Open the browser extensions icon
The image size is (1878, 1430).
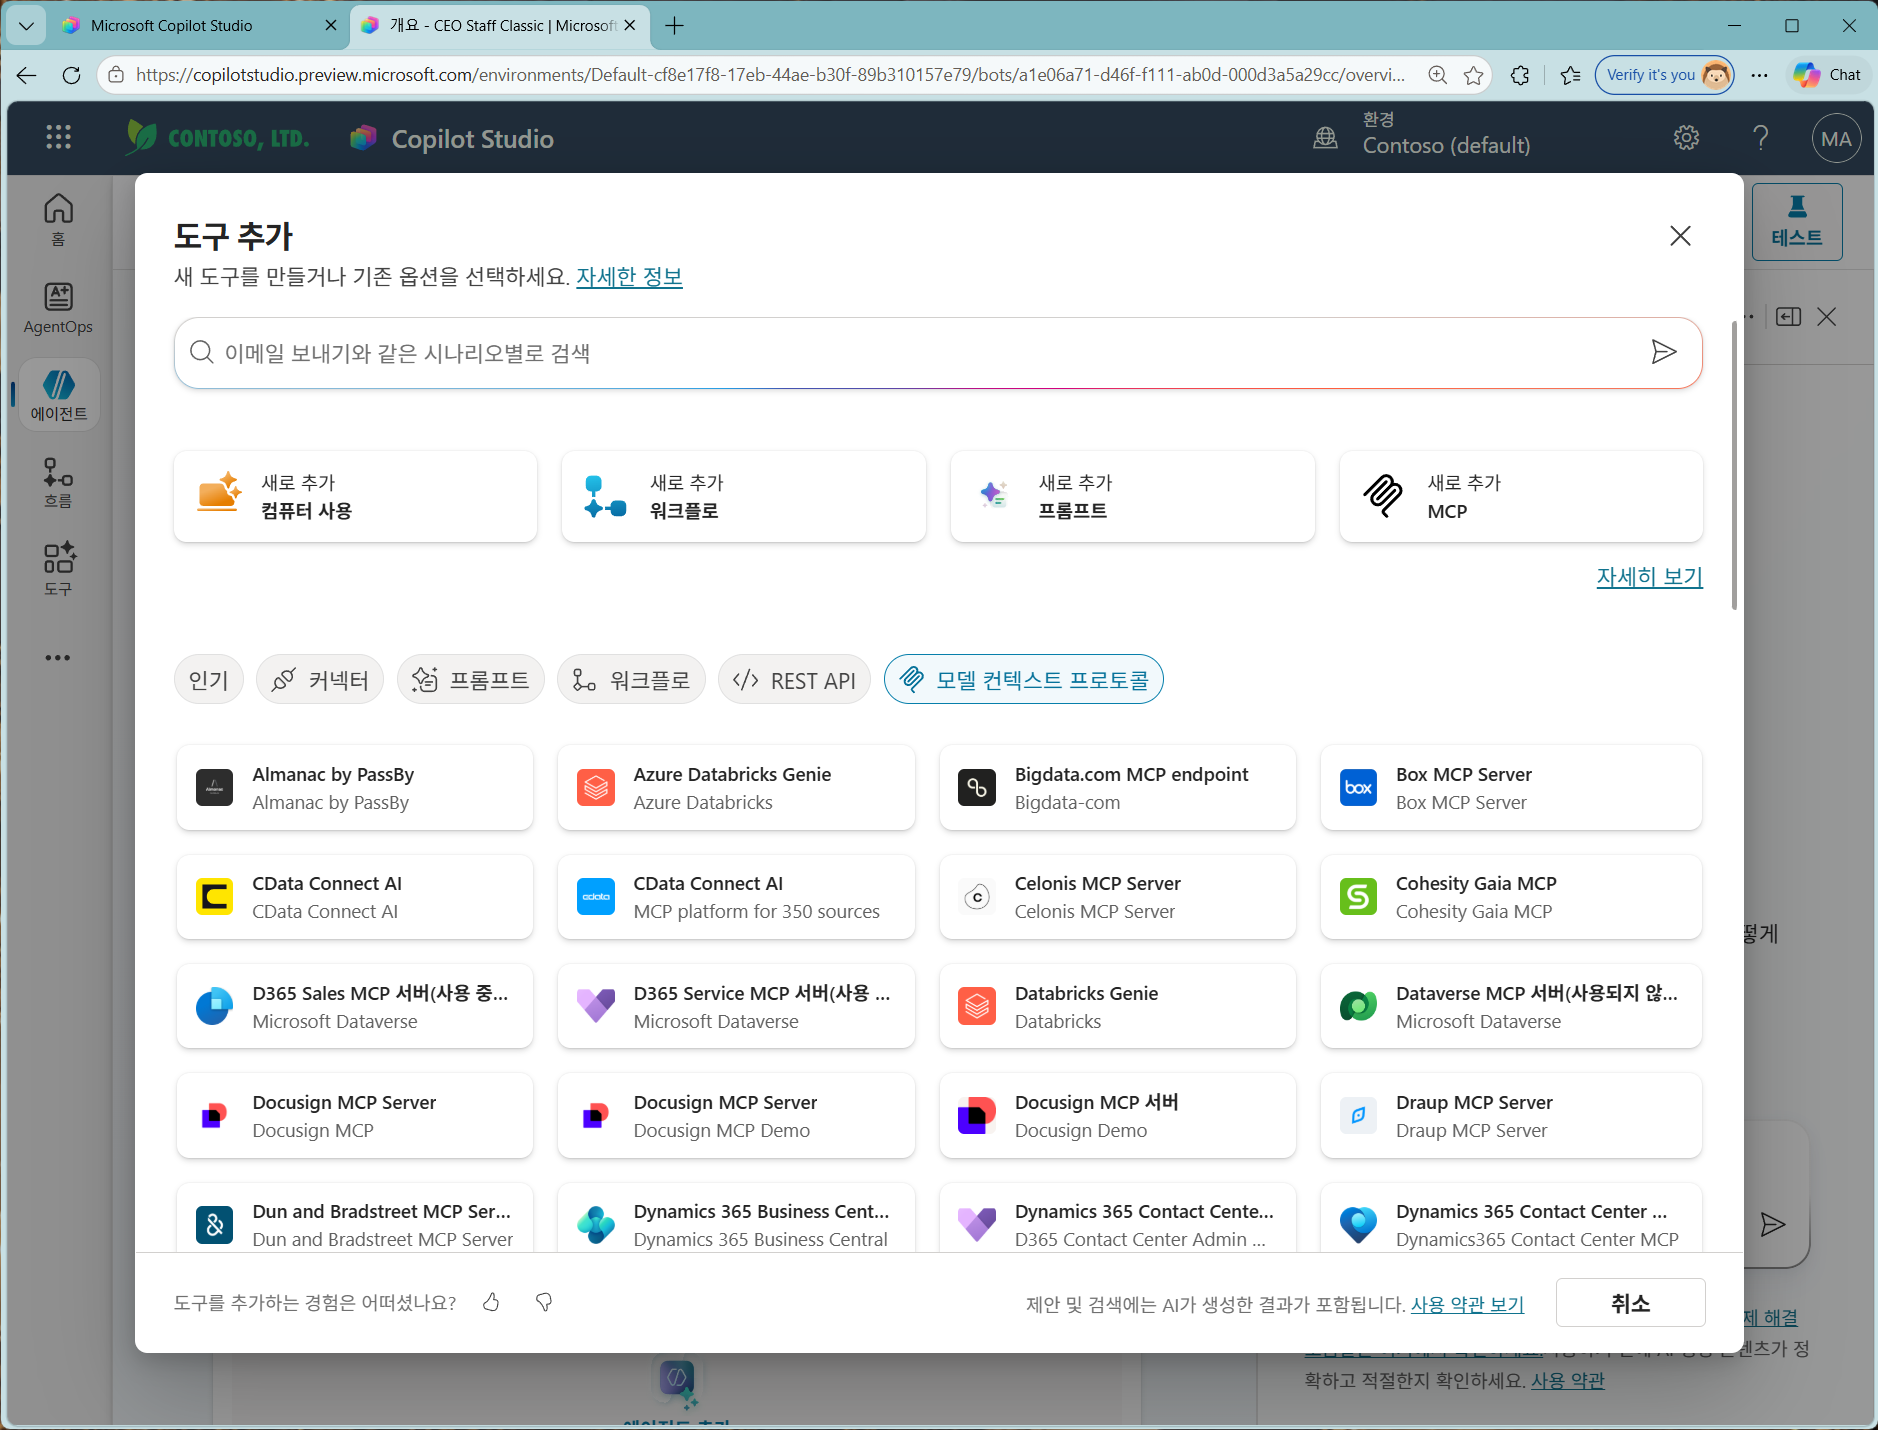point(1520,75)
